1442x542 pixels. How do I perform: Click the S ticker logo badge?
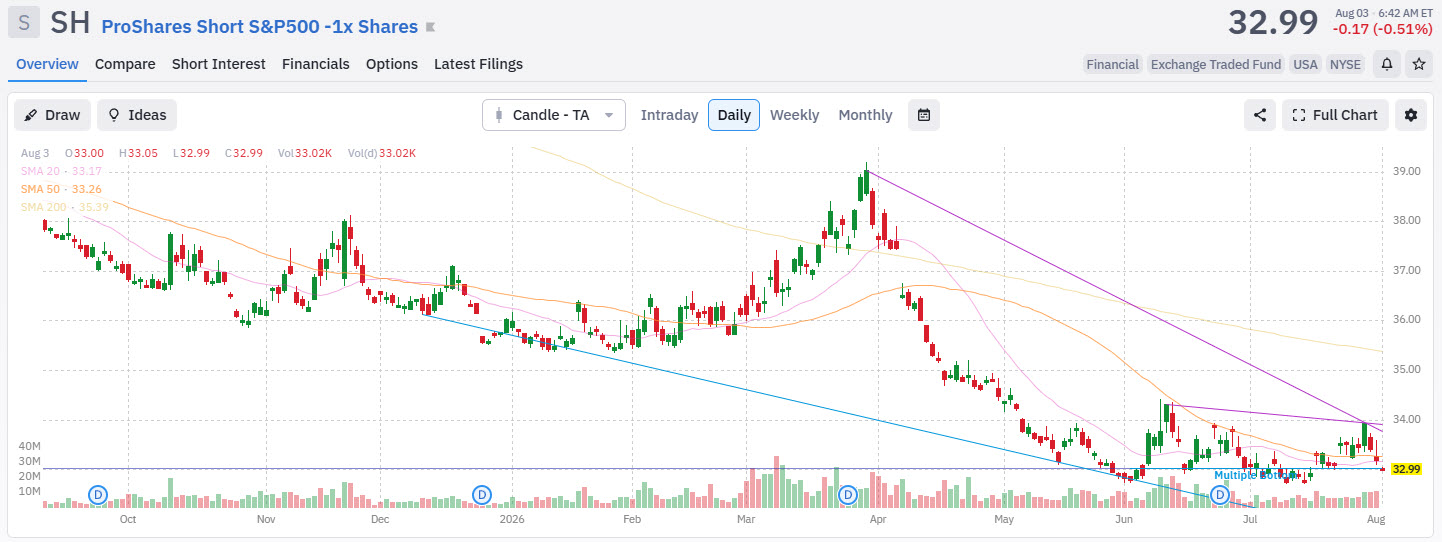pyautogui.click(x=24, y=22)
